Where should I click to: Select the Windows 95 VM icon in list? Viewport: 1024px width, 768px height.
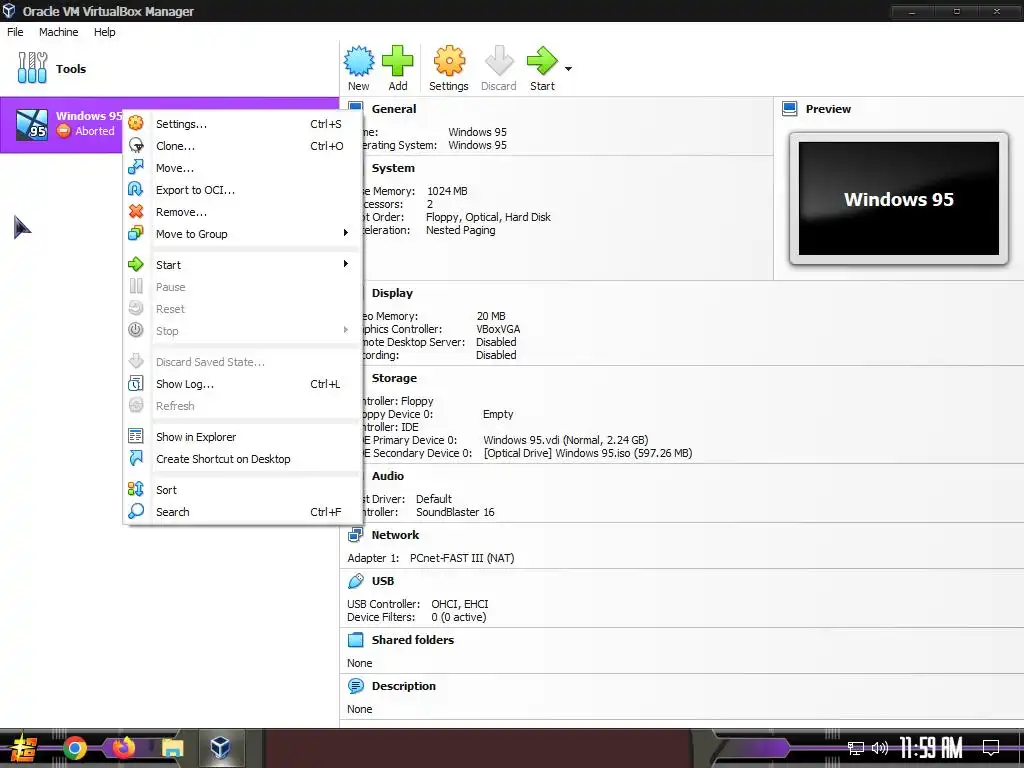(x=31, y=125)
